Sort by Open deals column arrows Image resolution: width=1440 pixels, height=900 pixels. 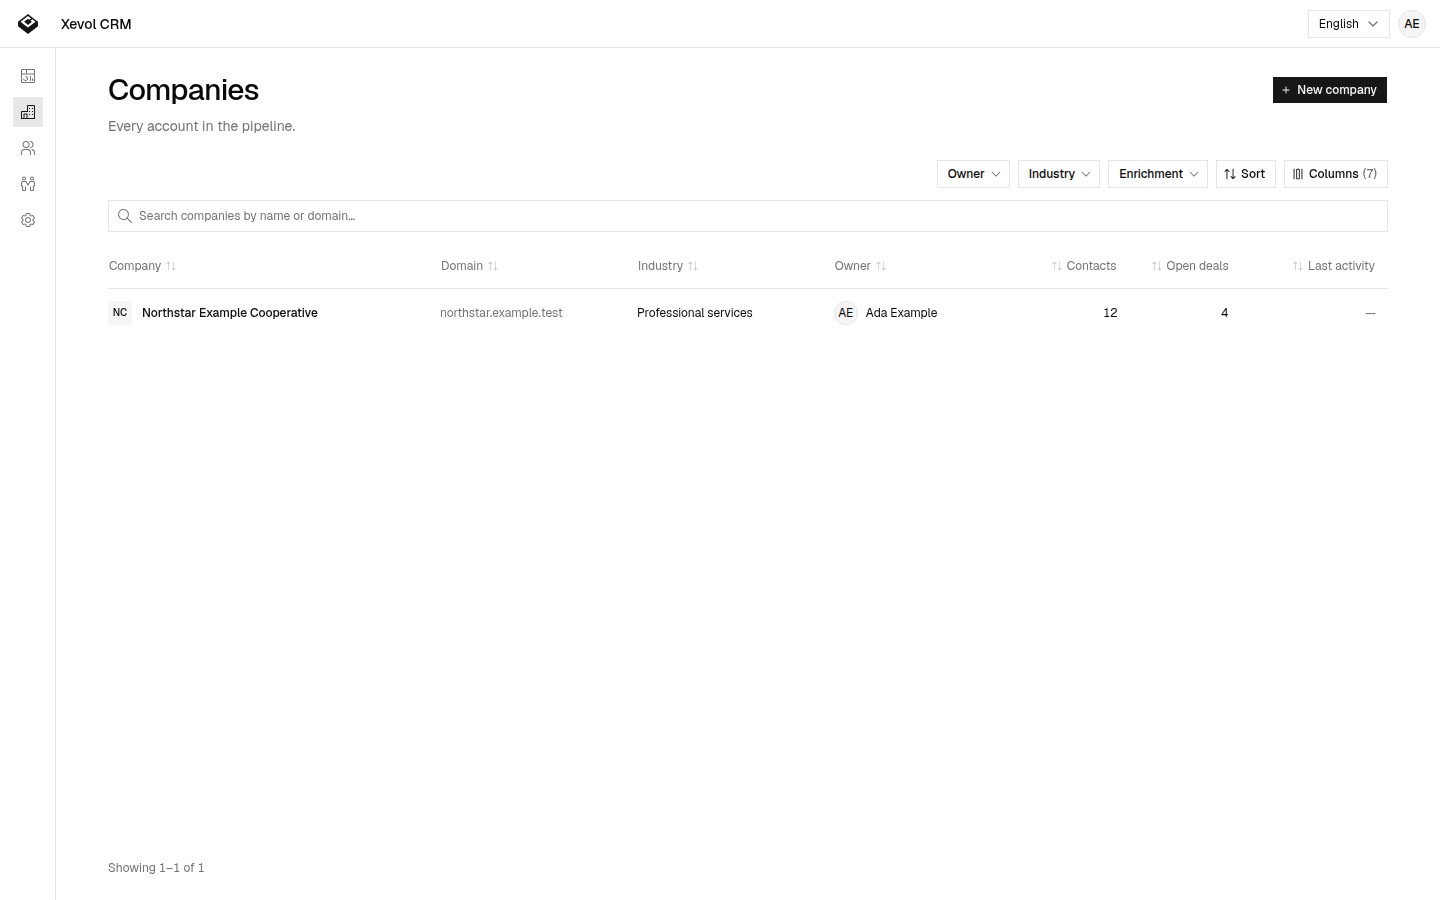(1157, 266)
